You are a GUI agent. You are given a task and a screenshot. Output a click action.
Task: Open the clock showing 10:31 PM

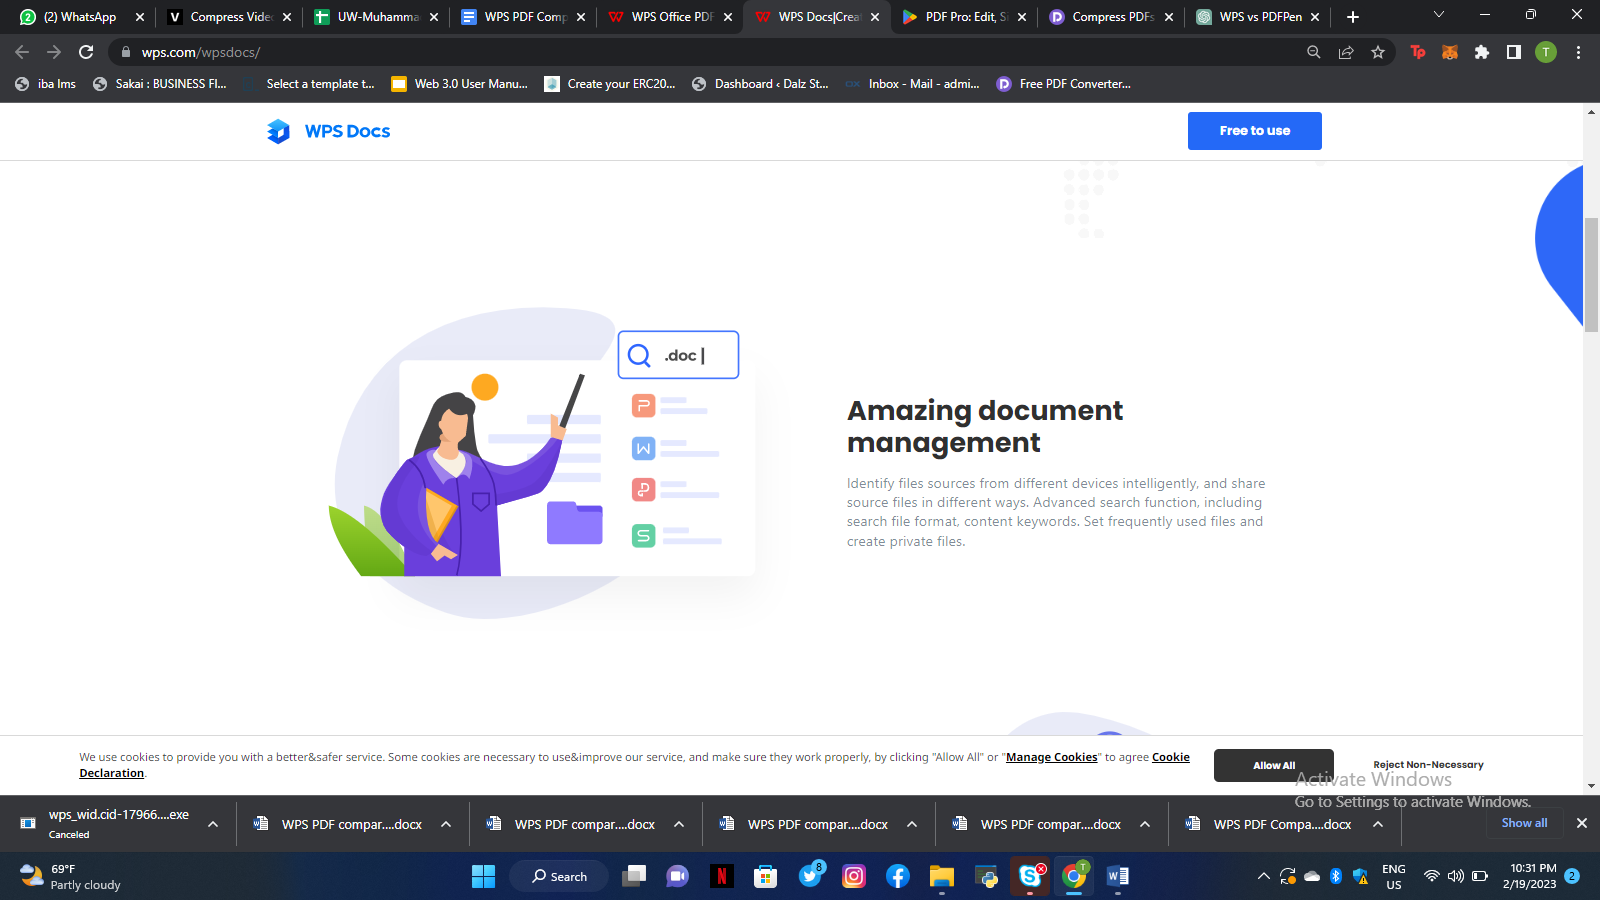1530,876
